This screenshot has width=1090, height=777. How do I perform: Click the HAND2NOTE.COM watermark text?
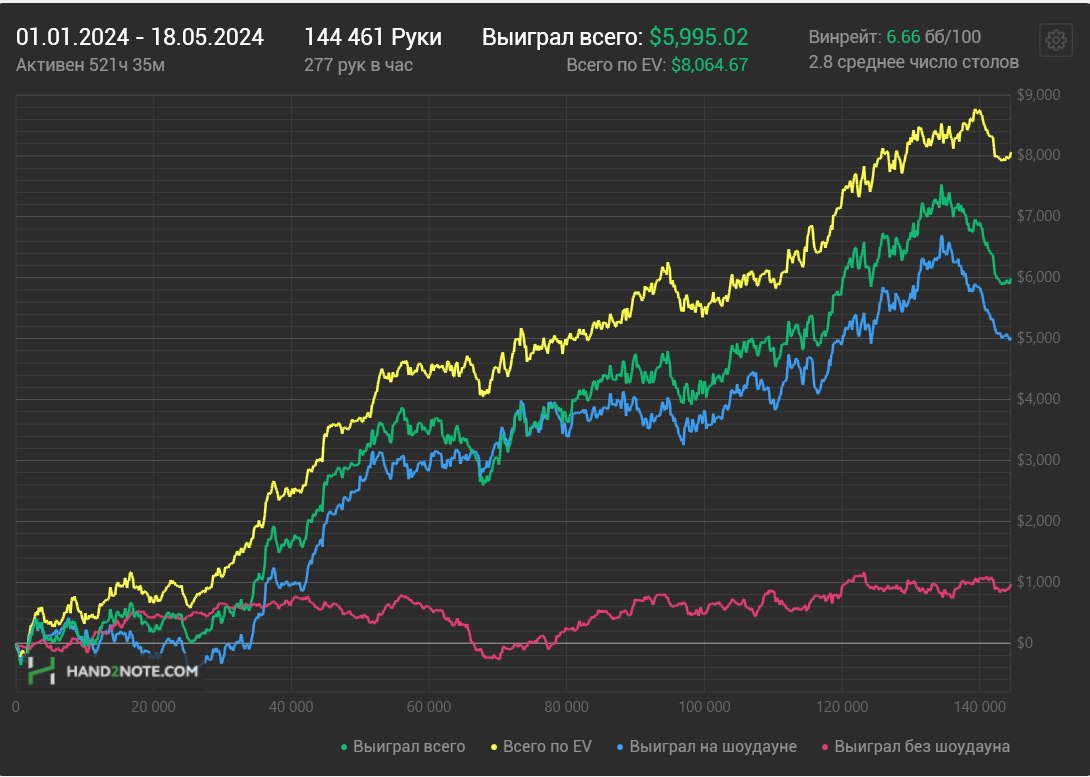pos(132,671)
